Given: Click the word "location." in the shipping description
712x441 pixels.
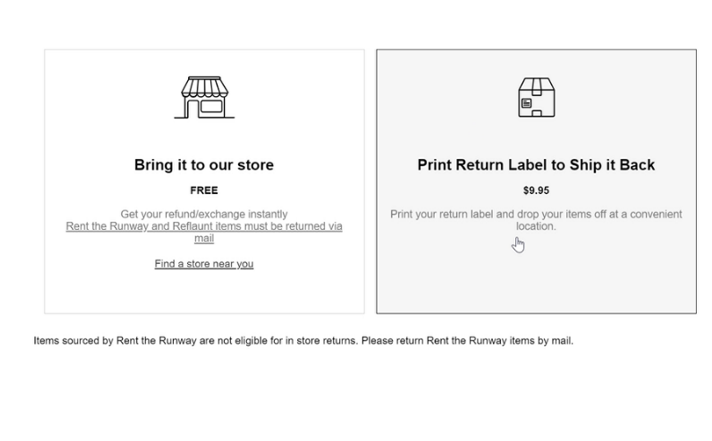Looking at the screenshot, I should pos(536,226).
